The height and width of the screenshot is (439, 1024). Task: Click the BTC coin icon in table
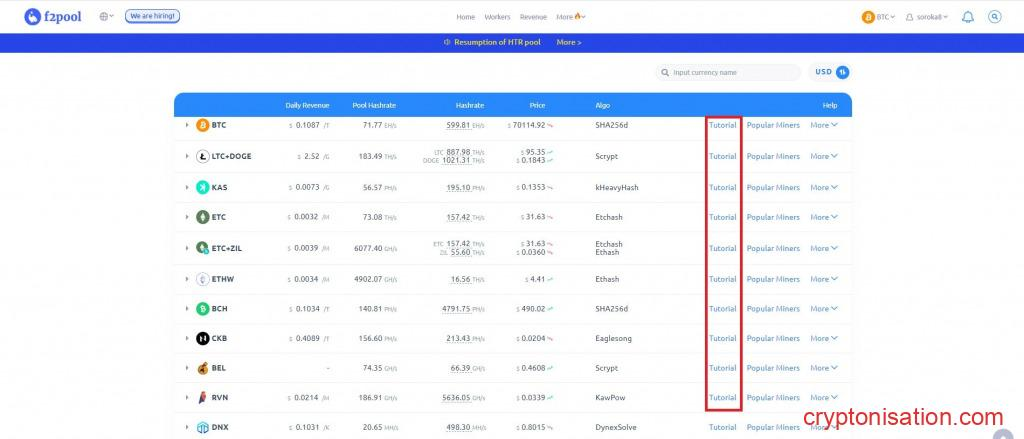[203, 125]
